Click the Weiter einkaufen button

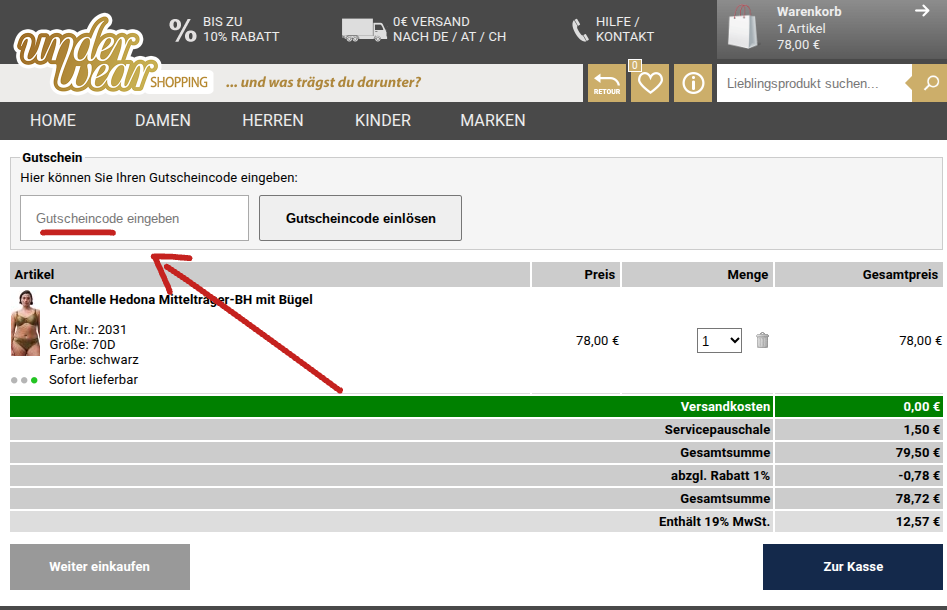[100, 567]
